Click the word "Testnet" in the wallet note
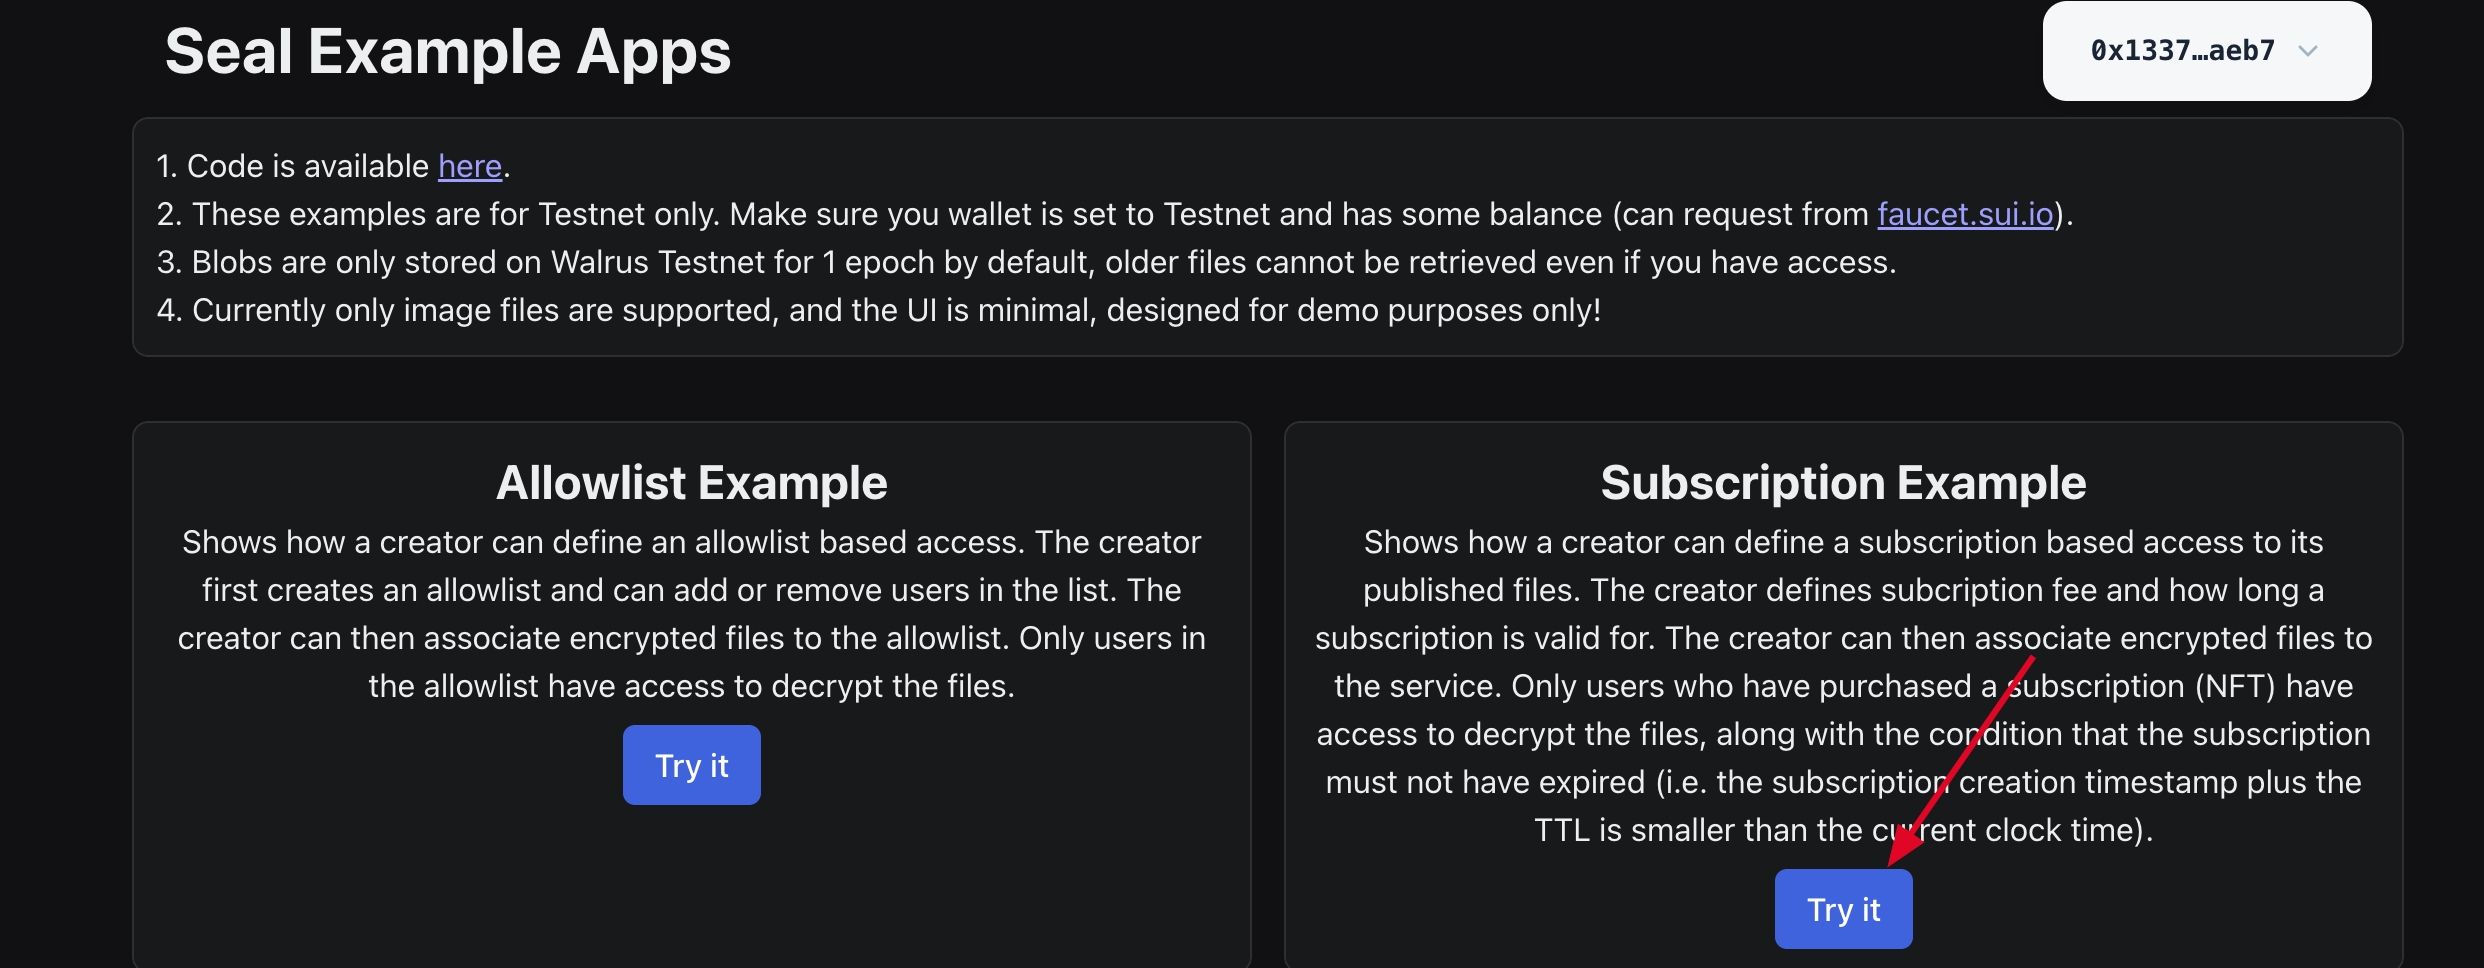Image resolution: width=2484 pixels, height=968 pixels. tap(1221, 214)
